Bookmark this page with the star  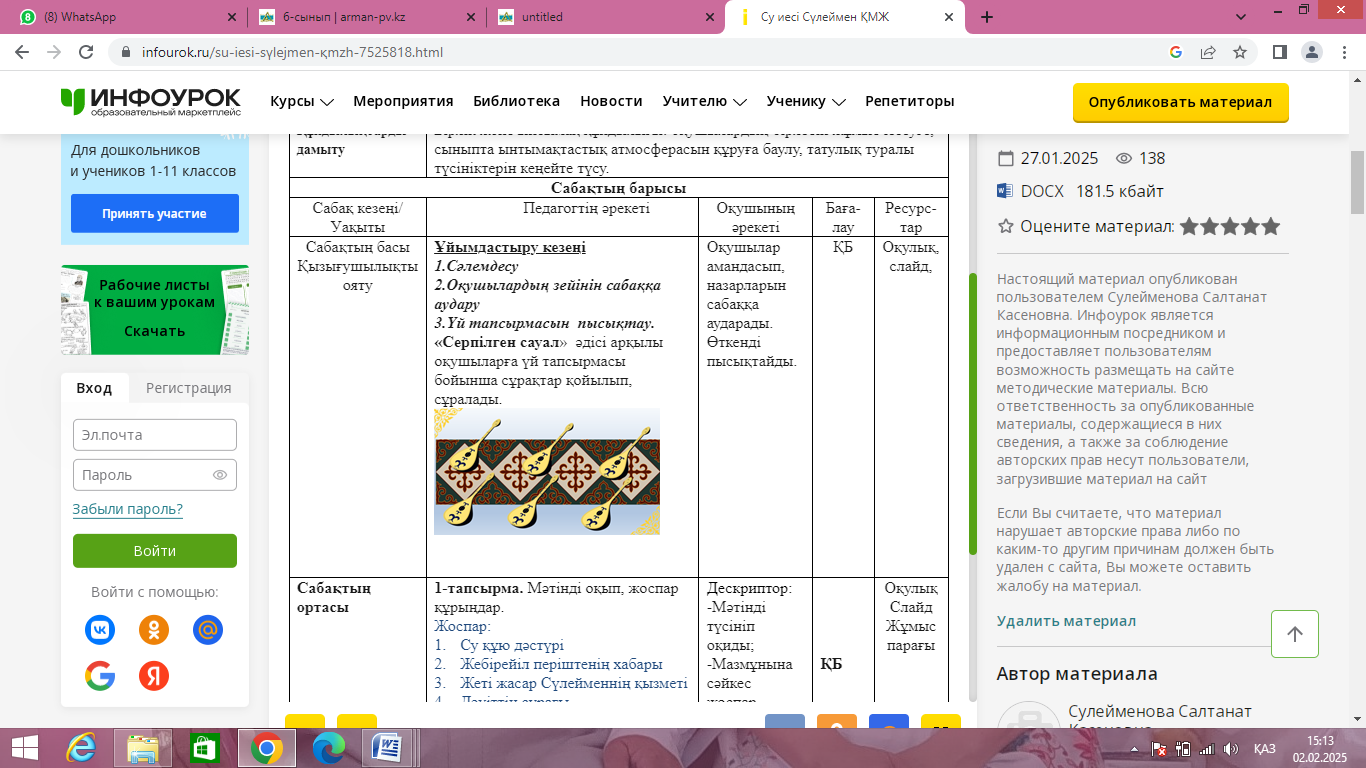click(1240, 52)
